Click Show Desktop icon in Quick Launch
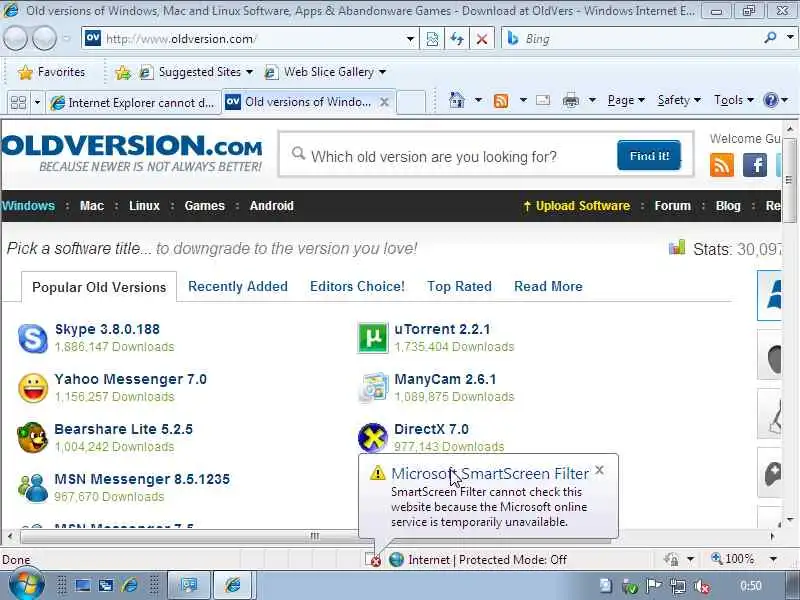 (83, 585)
